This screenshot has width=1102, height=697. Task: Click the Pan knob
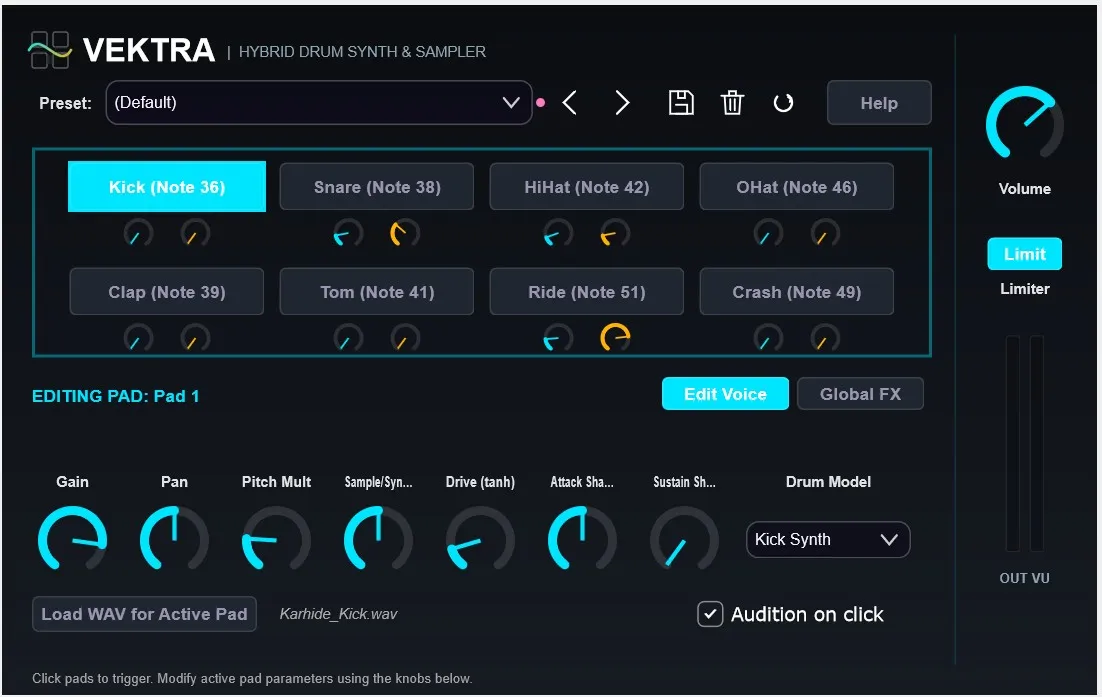coord(174,540)
